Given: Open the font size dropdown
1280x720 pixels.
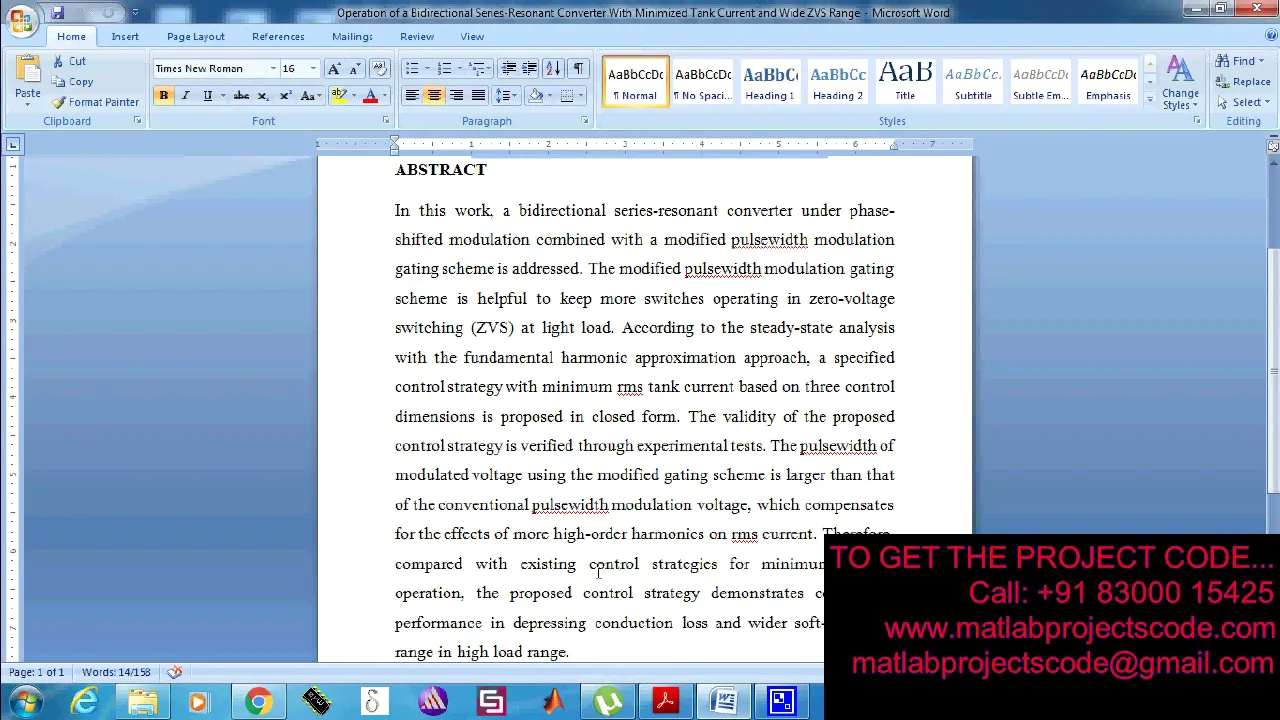Looking at the screenshot, I should coord(313,69).
